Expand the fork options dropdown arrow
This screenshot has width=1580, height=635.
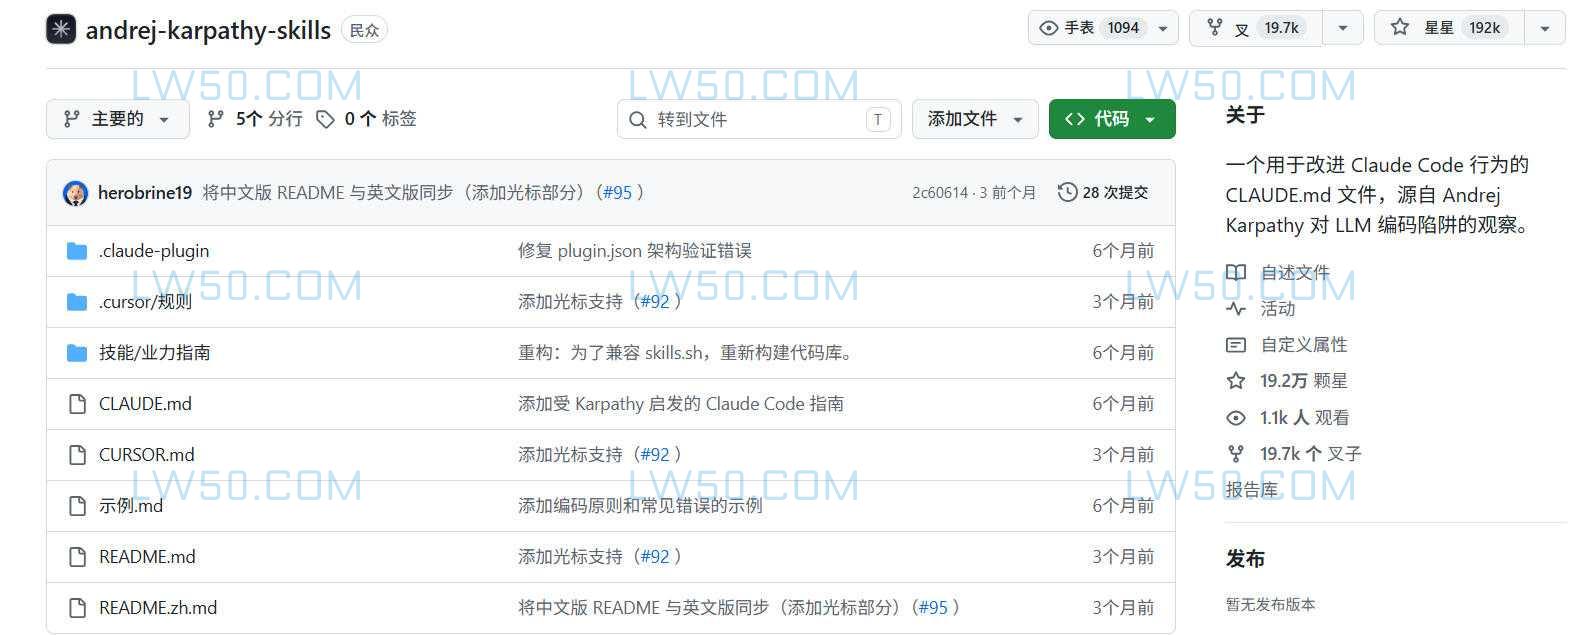click(1343, 29)
